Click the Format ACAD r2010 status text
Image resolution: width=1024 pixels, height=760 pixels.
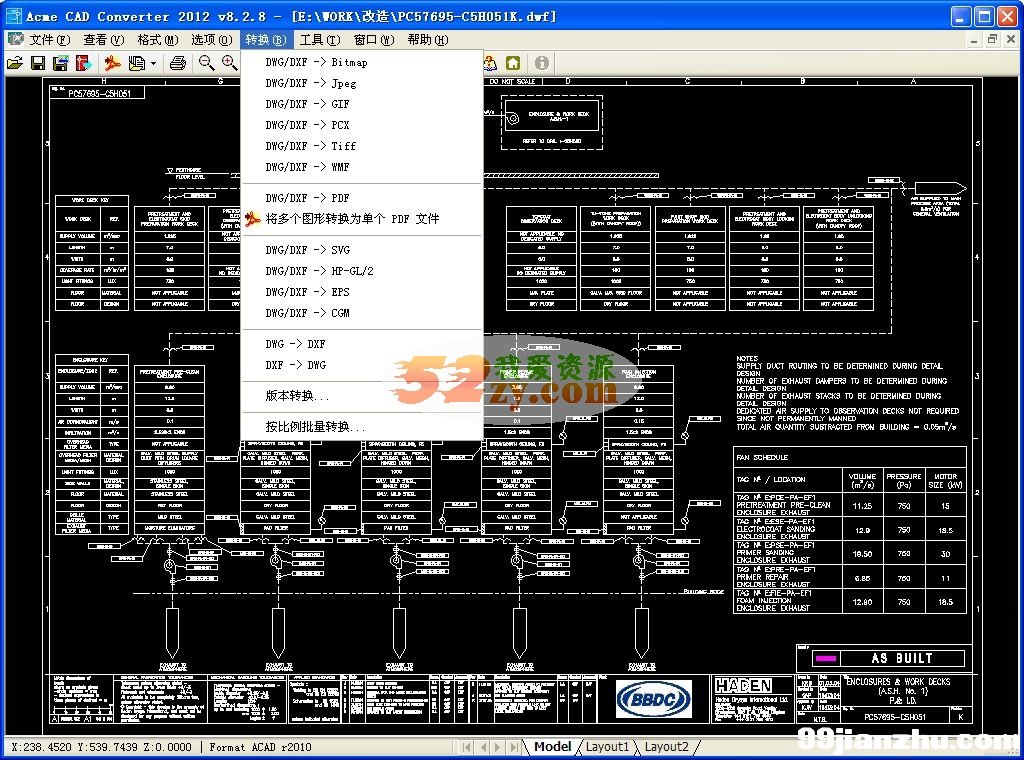pyautogui.click(x=260, y=747)
